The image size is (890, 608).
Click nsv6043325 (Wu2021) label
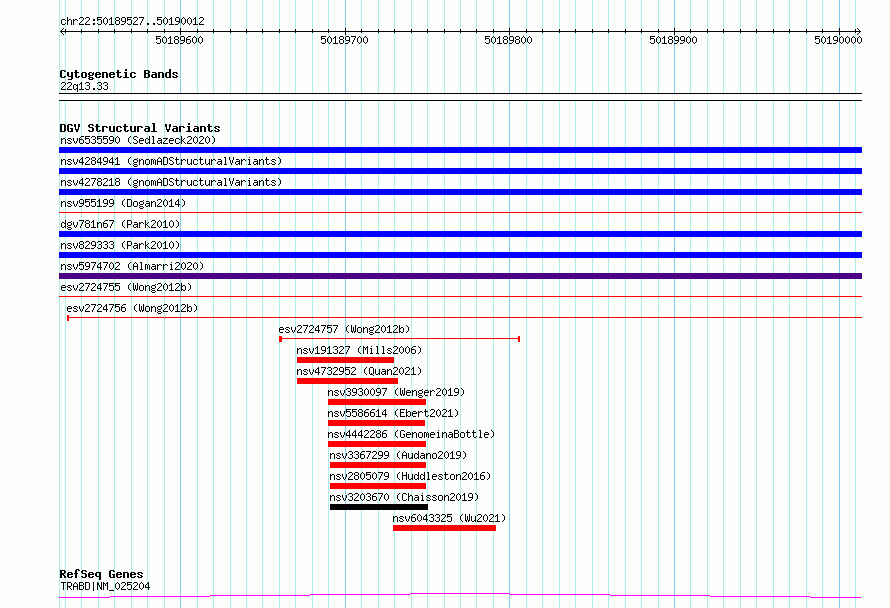449,518
